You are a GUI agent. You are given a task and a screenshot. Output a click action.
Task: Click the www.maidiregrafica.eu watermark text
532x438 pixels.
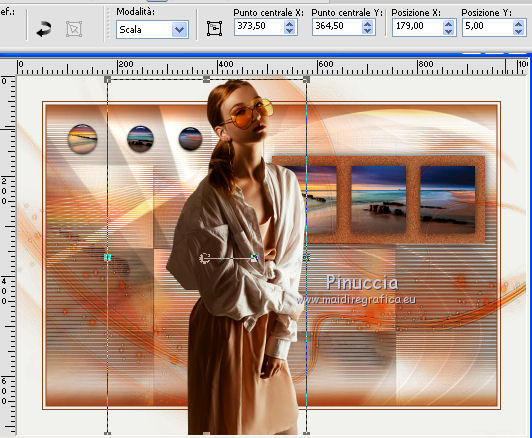[356, 300]
